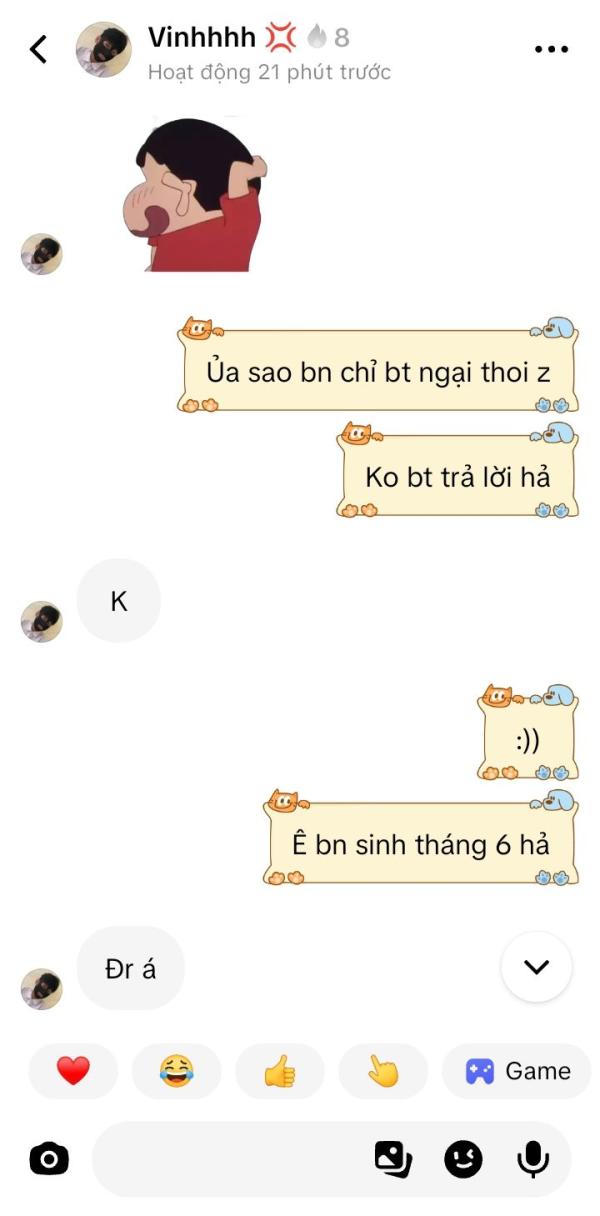
Task: Select the "Ê bn sinh tháng 6 hả" message
Action: (x=421, y=844)
